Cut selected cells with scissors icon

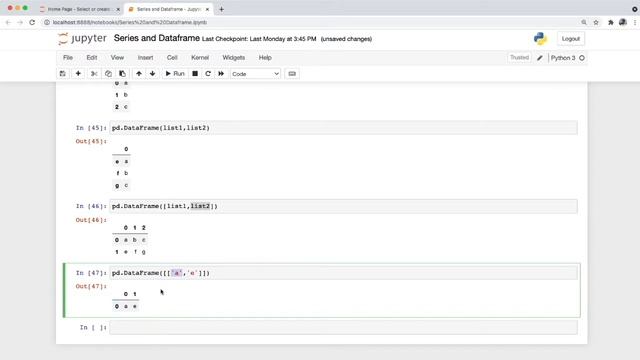pyautogui.click(x=94, y=74)
